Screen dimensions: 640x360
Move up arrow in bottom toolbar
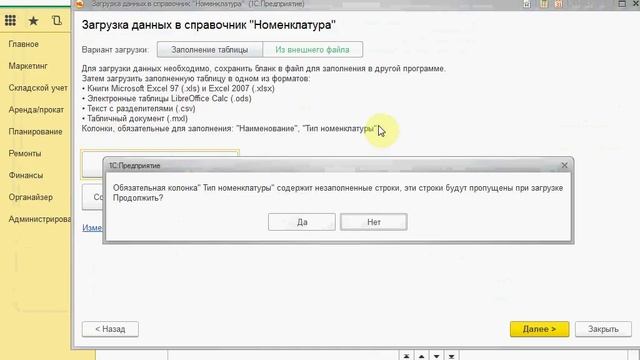[421, 356]
